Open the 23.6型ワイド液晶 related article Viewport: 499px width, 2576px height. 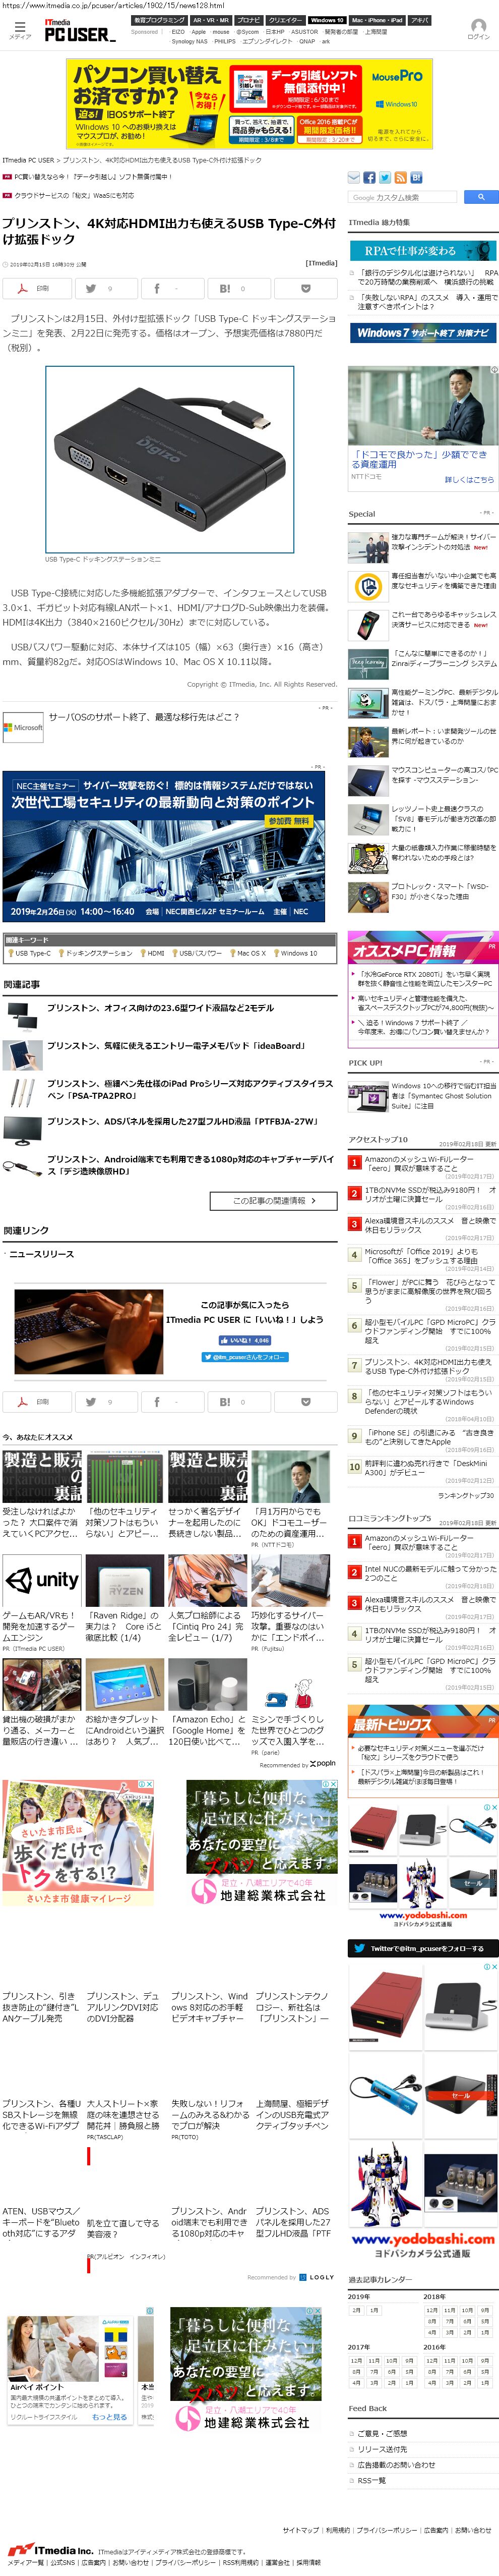(x=160, y=1008)
